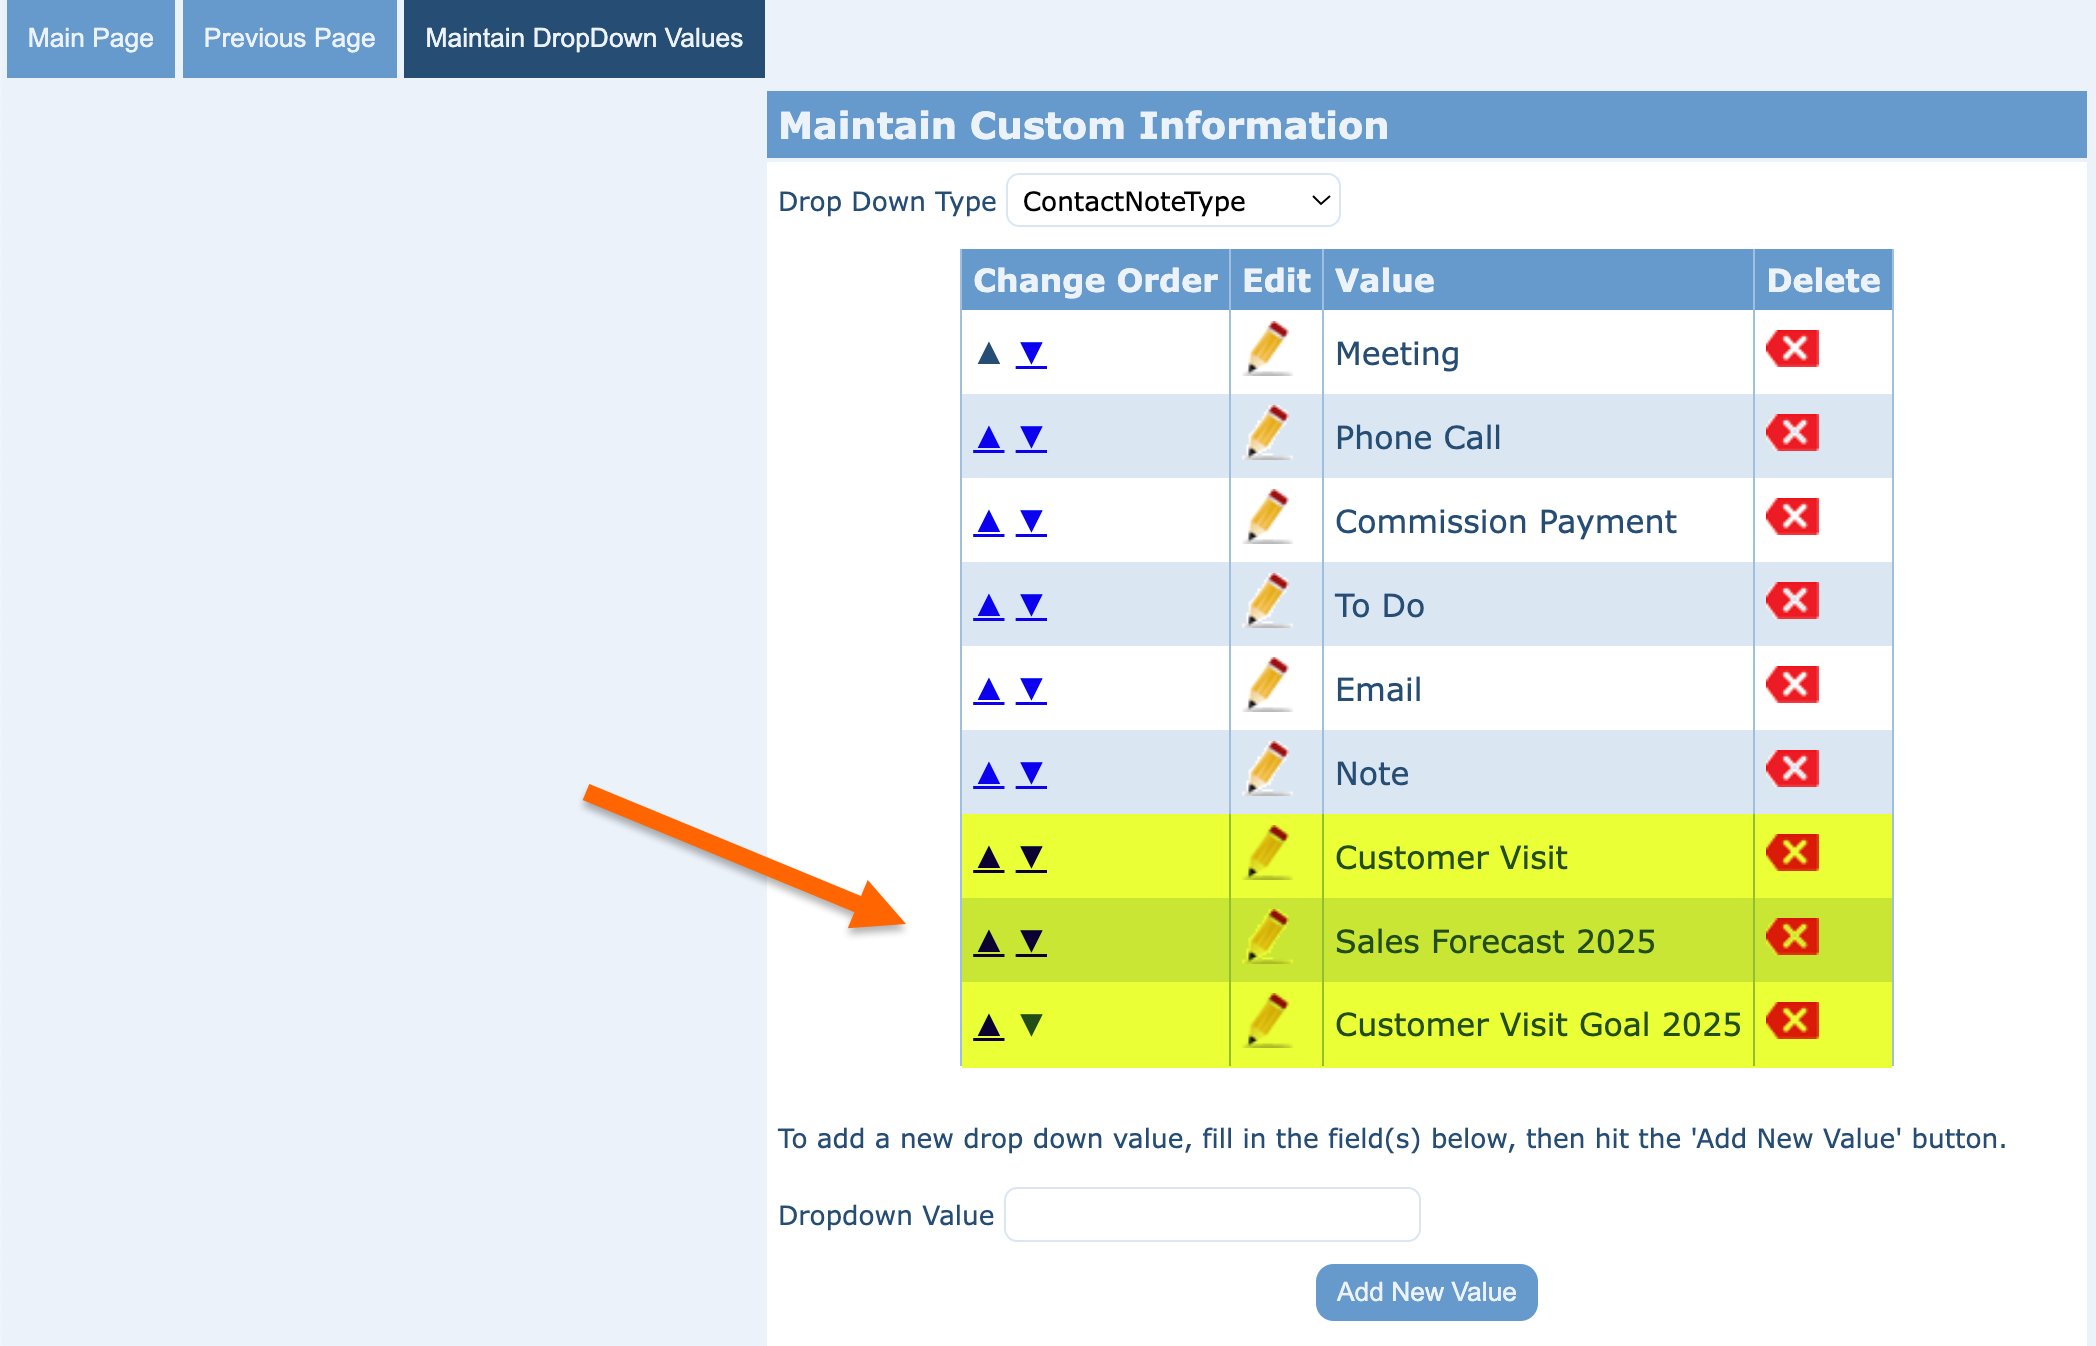The width and height of the screenshot is (2096, 1346).
Task: Move Sales Forecast 2025 up
Action: 989,942
